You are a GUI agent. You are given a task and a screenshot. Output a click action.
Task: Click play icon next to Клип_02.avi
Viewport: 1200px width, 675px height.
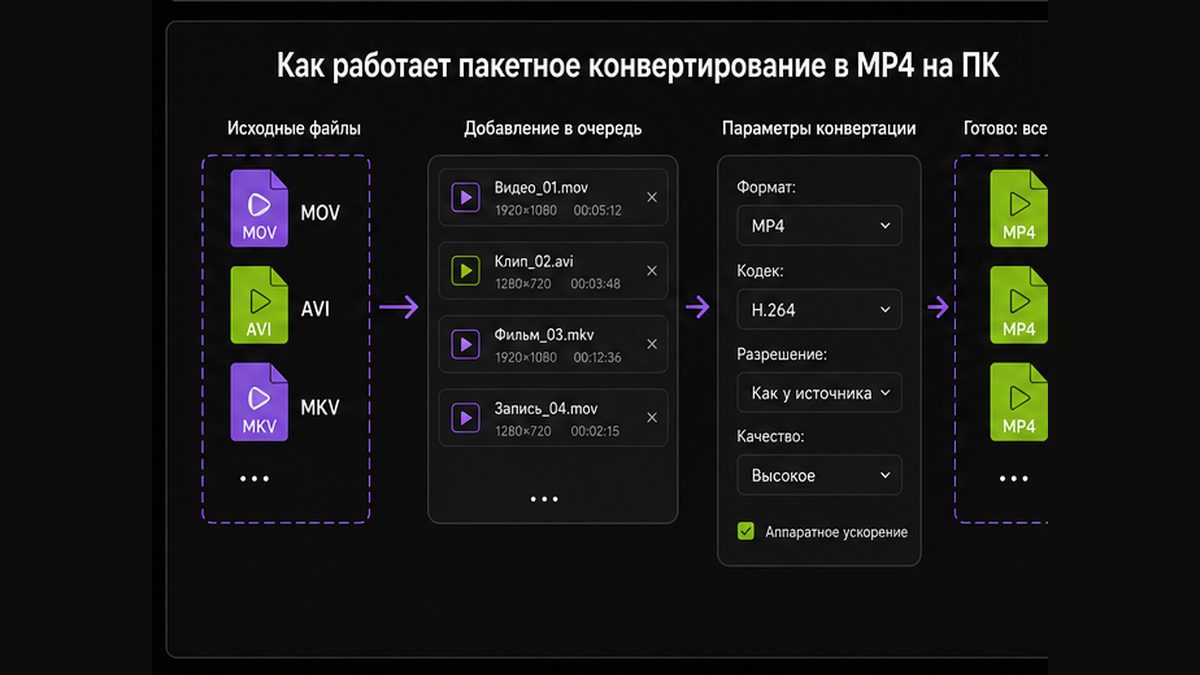464,270
